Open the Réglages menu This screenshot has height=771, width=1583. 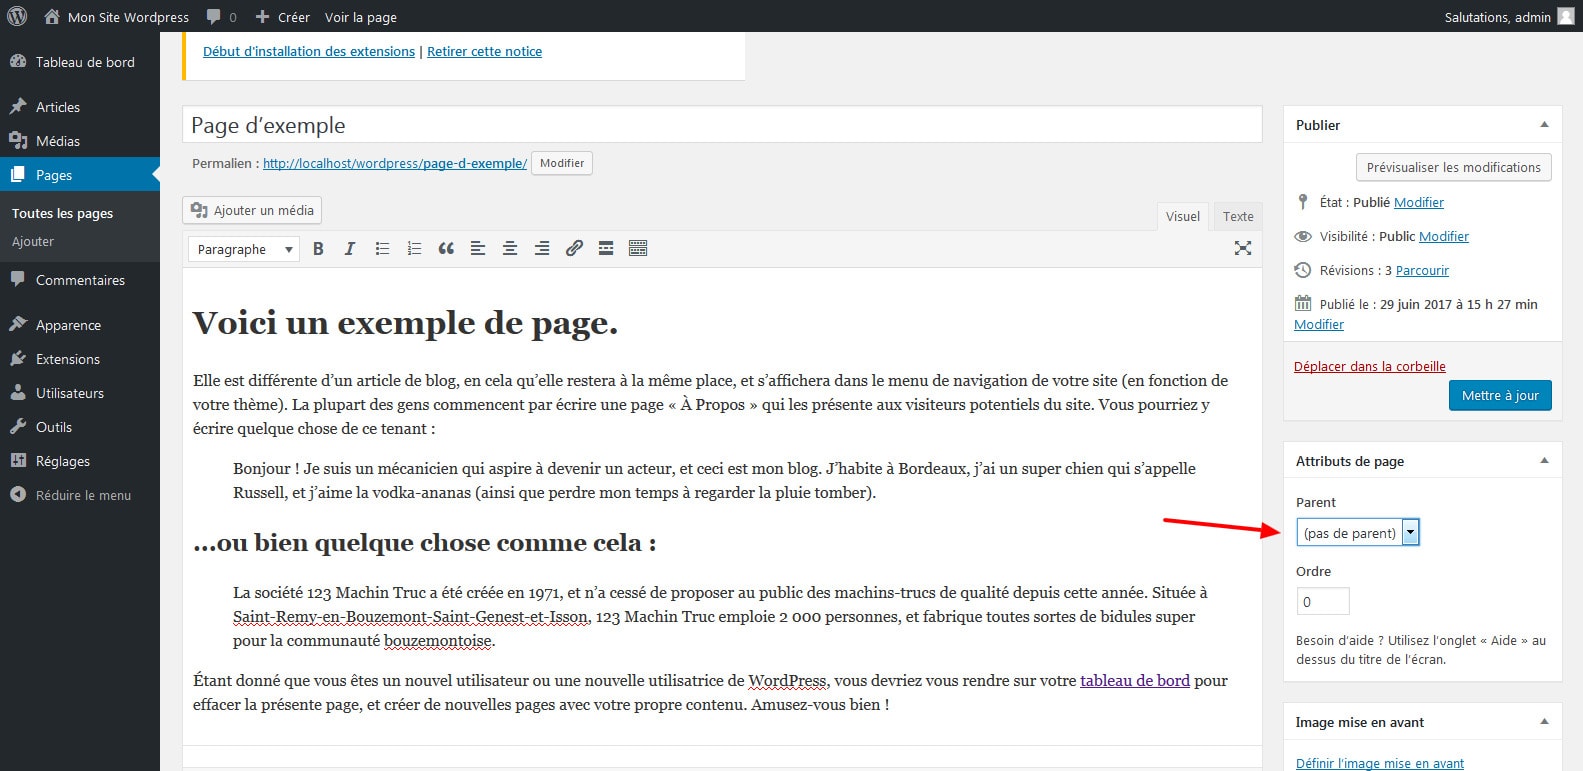point(80,461)
